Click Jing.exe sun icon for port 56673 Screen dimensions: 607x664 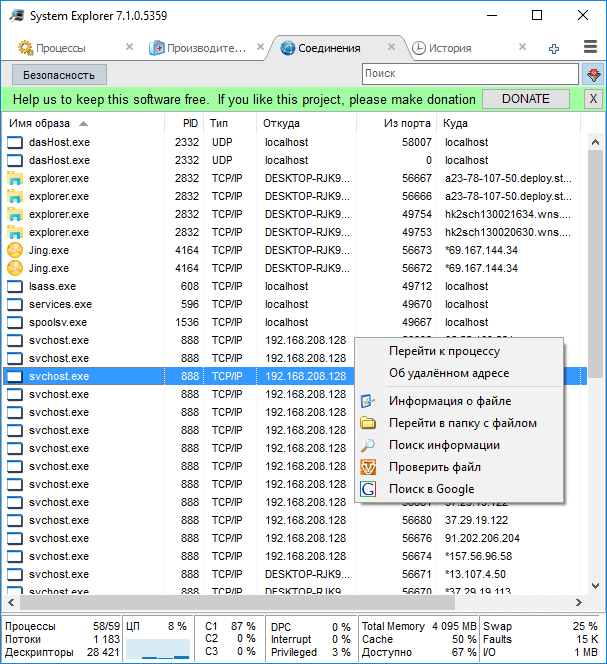pos(15,250)
